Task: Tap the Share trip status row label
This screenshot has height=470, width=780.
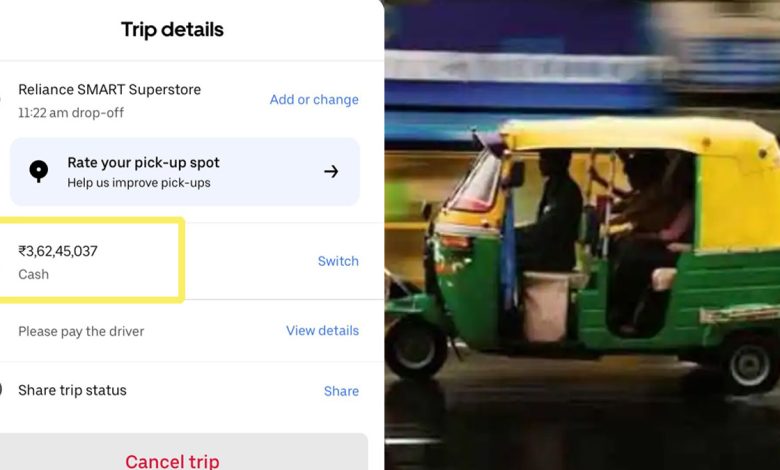Action: point(72,390)
